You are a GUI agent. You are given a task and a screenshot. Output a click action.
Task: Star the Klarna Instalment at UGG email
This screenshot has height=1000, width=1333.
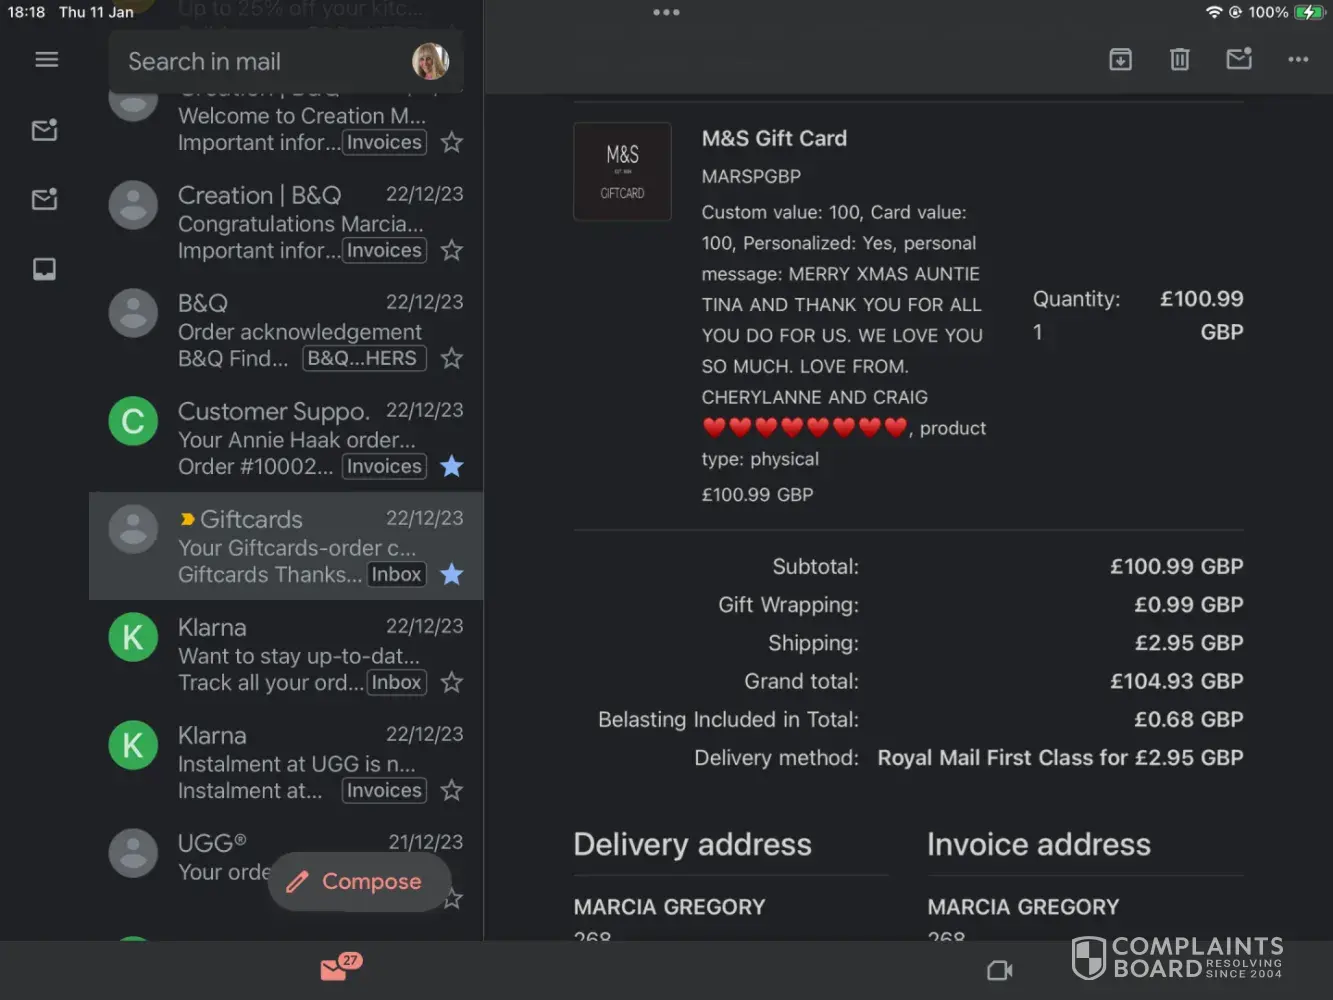452,790
